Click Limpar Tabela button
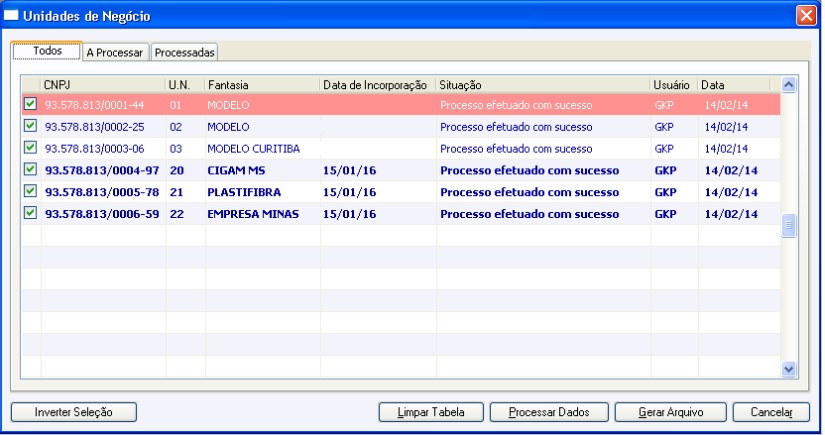 point(431,412)
